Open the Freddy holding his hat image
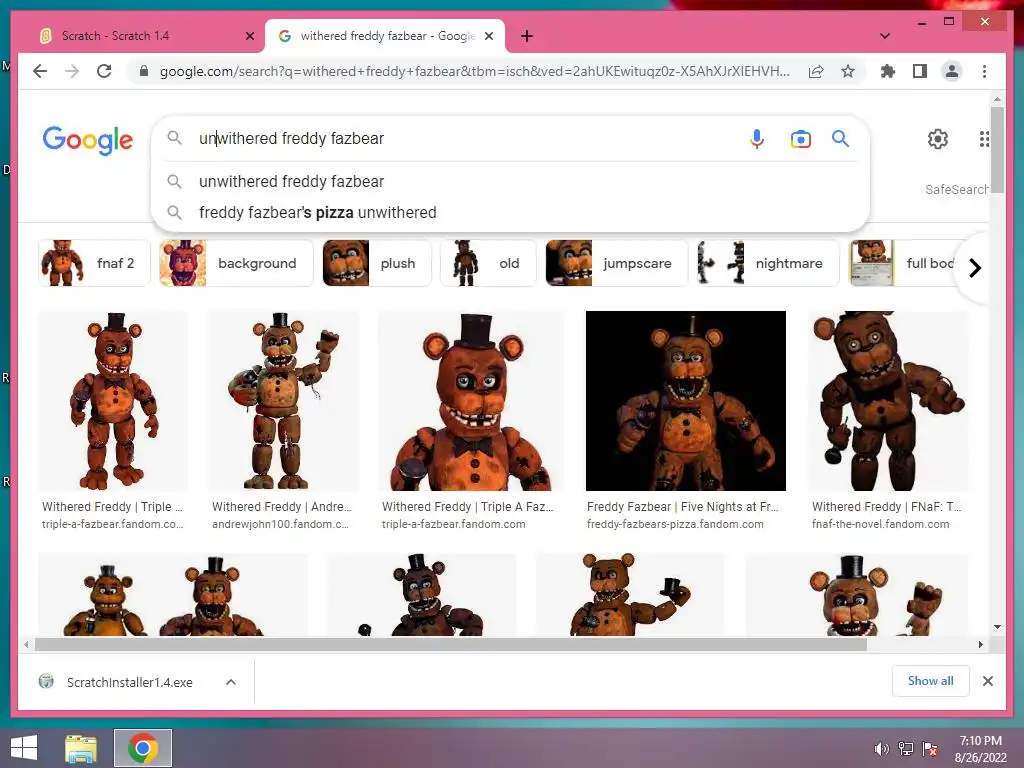1024x768 pixels. tap(630, 594)
